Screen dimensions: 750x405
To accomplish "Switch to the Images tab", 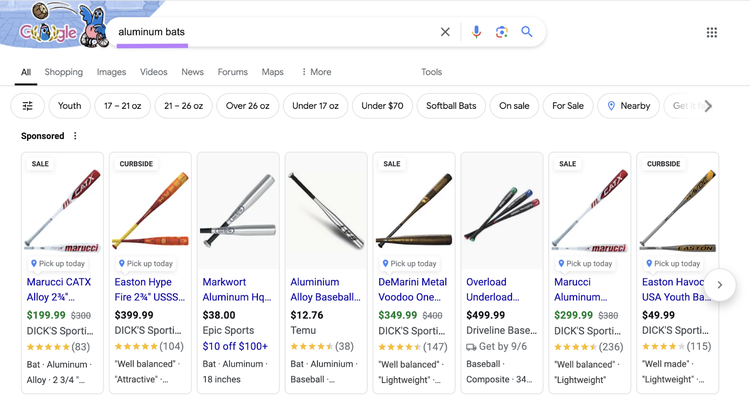I will pyautogui.click(x=111, y=72).
